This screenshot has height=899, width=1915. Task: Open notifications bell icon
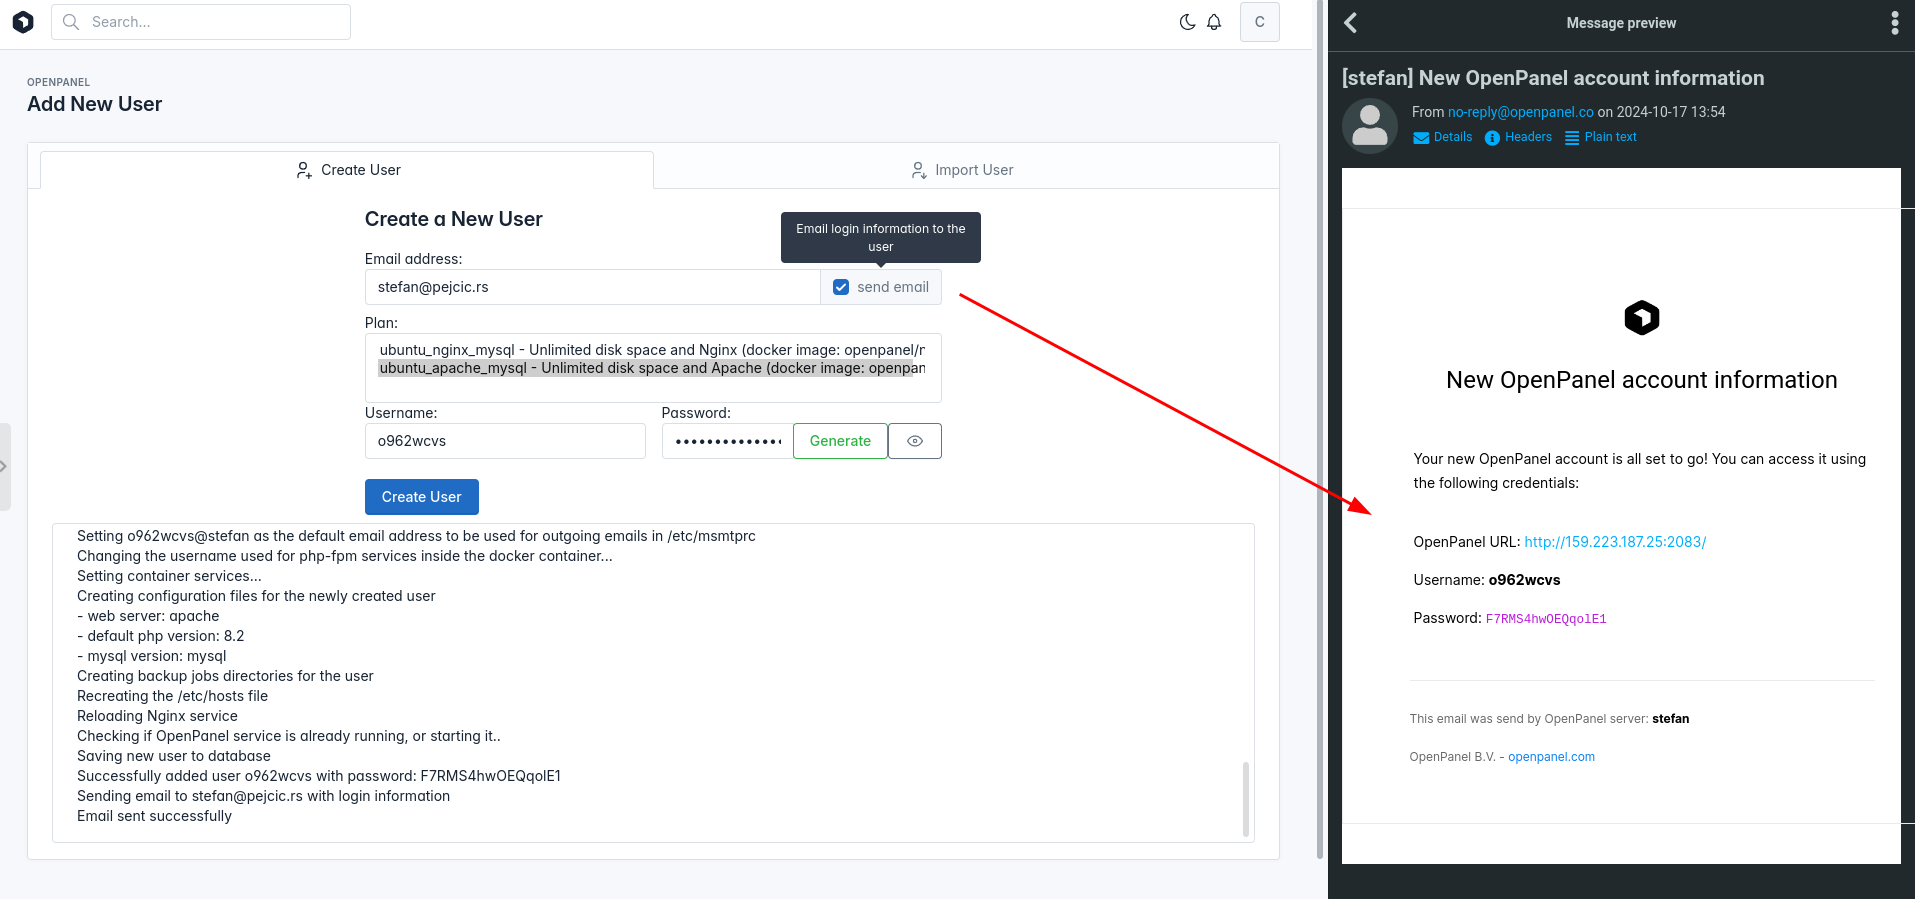[1214, 22]
